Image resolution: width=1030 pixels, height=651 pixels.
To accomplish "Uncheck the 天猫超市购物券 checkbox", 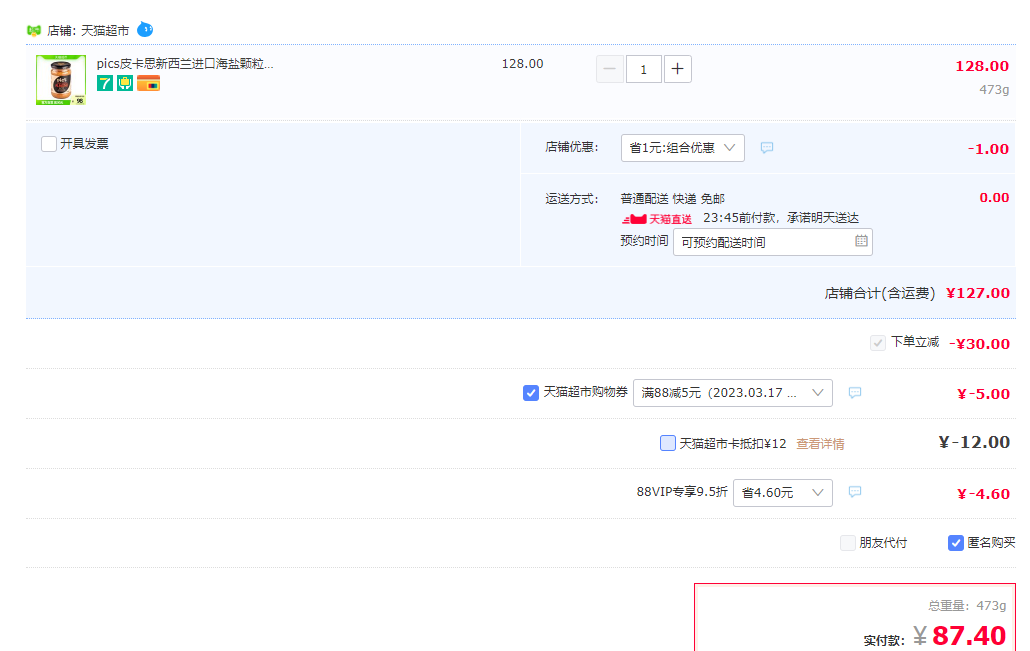I will pos(531,393).
